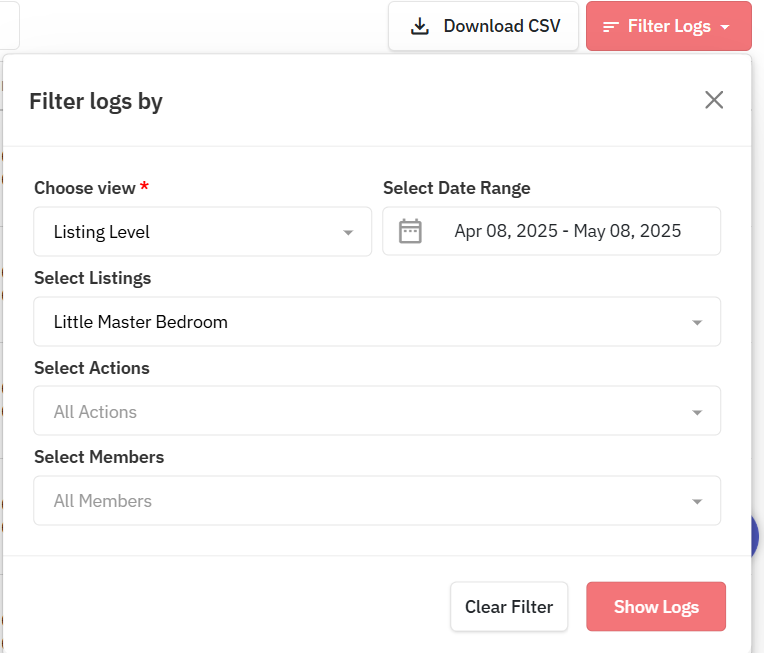Toggle the Filter Logs button

pyautogui.click(x=668, y=26)
